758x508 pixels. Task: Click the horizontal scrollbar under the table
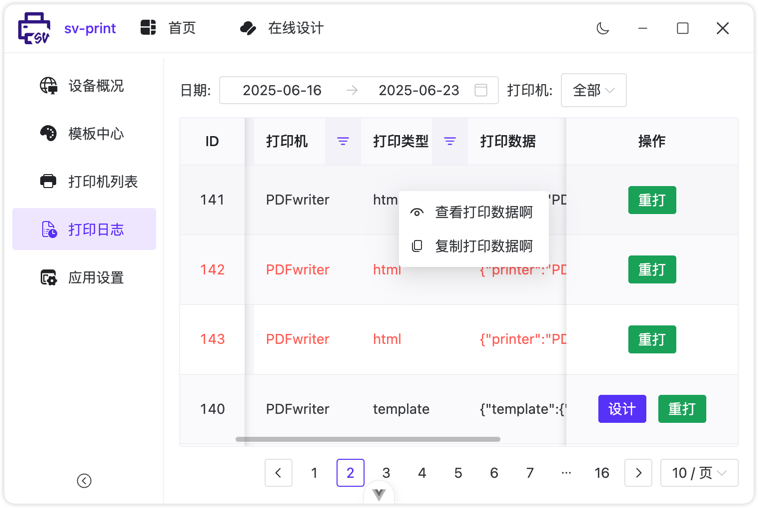[368, 439]
